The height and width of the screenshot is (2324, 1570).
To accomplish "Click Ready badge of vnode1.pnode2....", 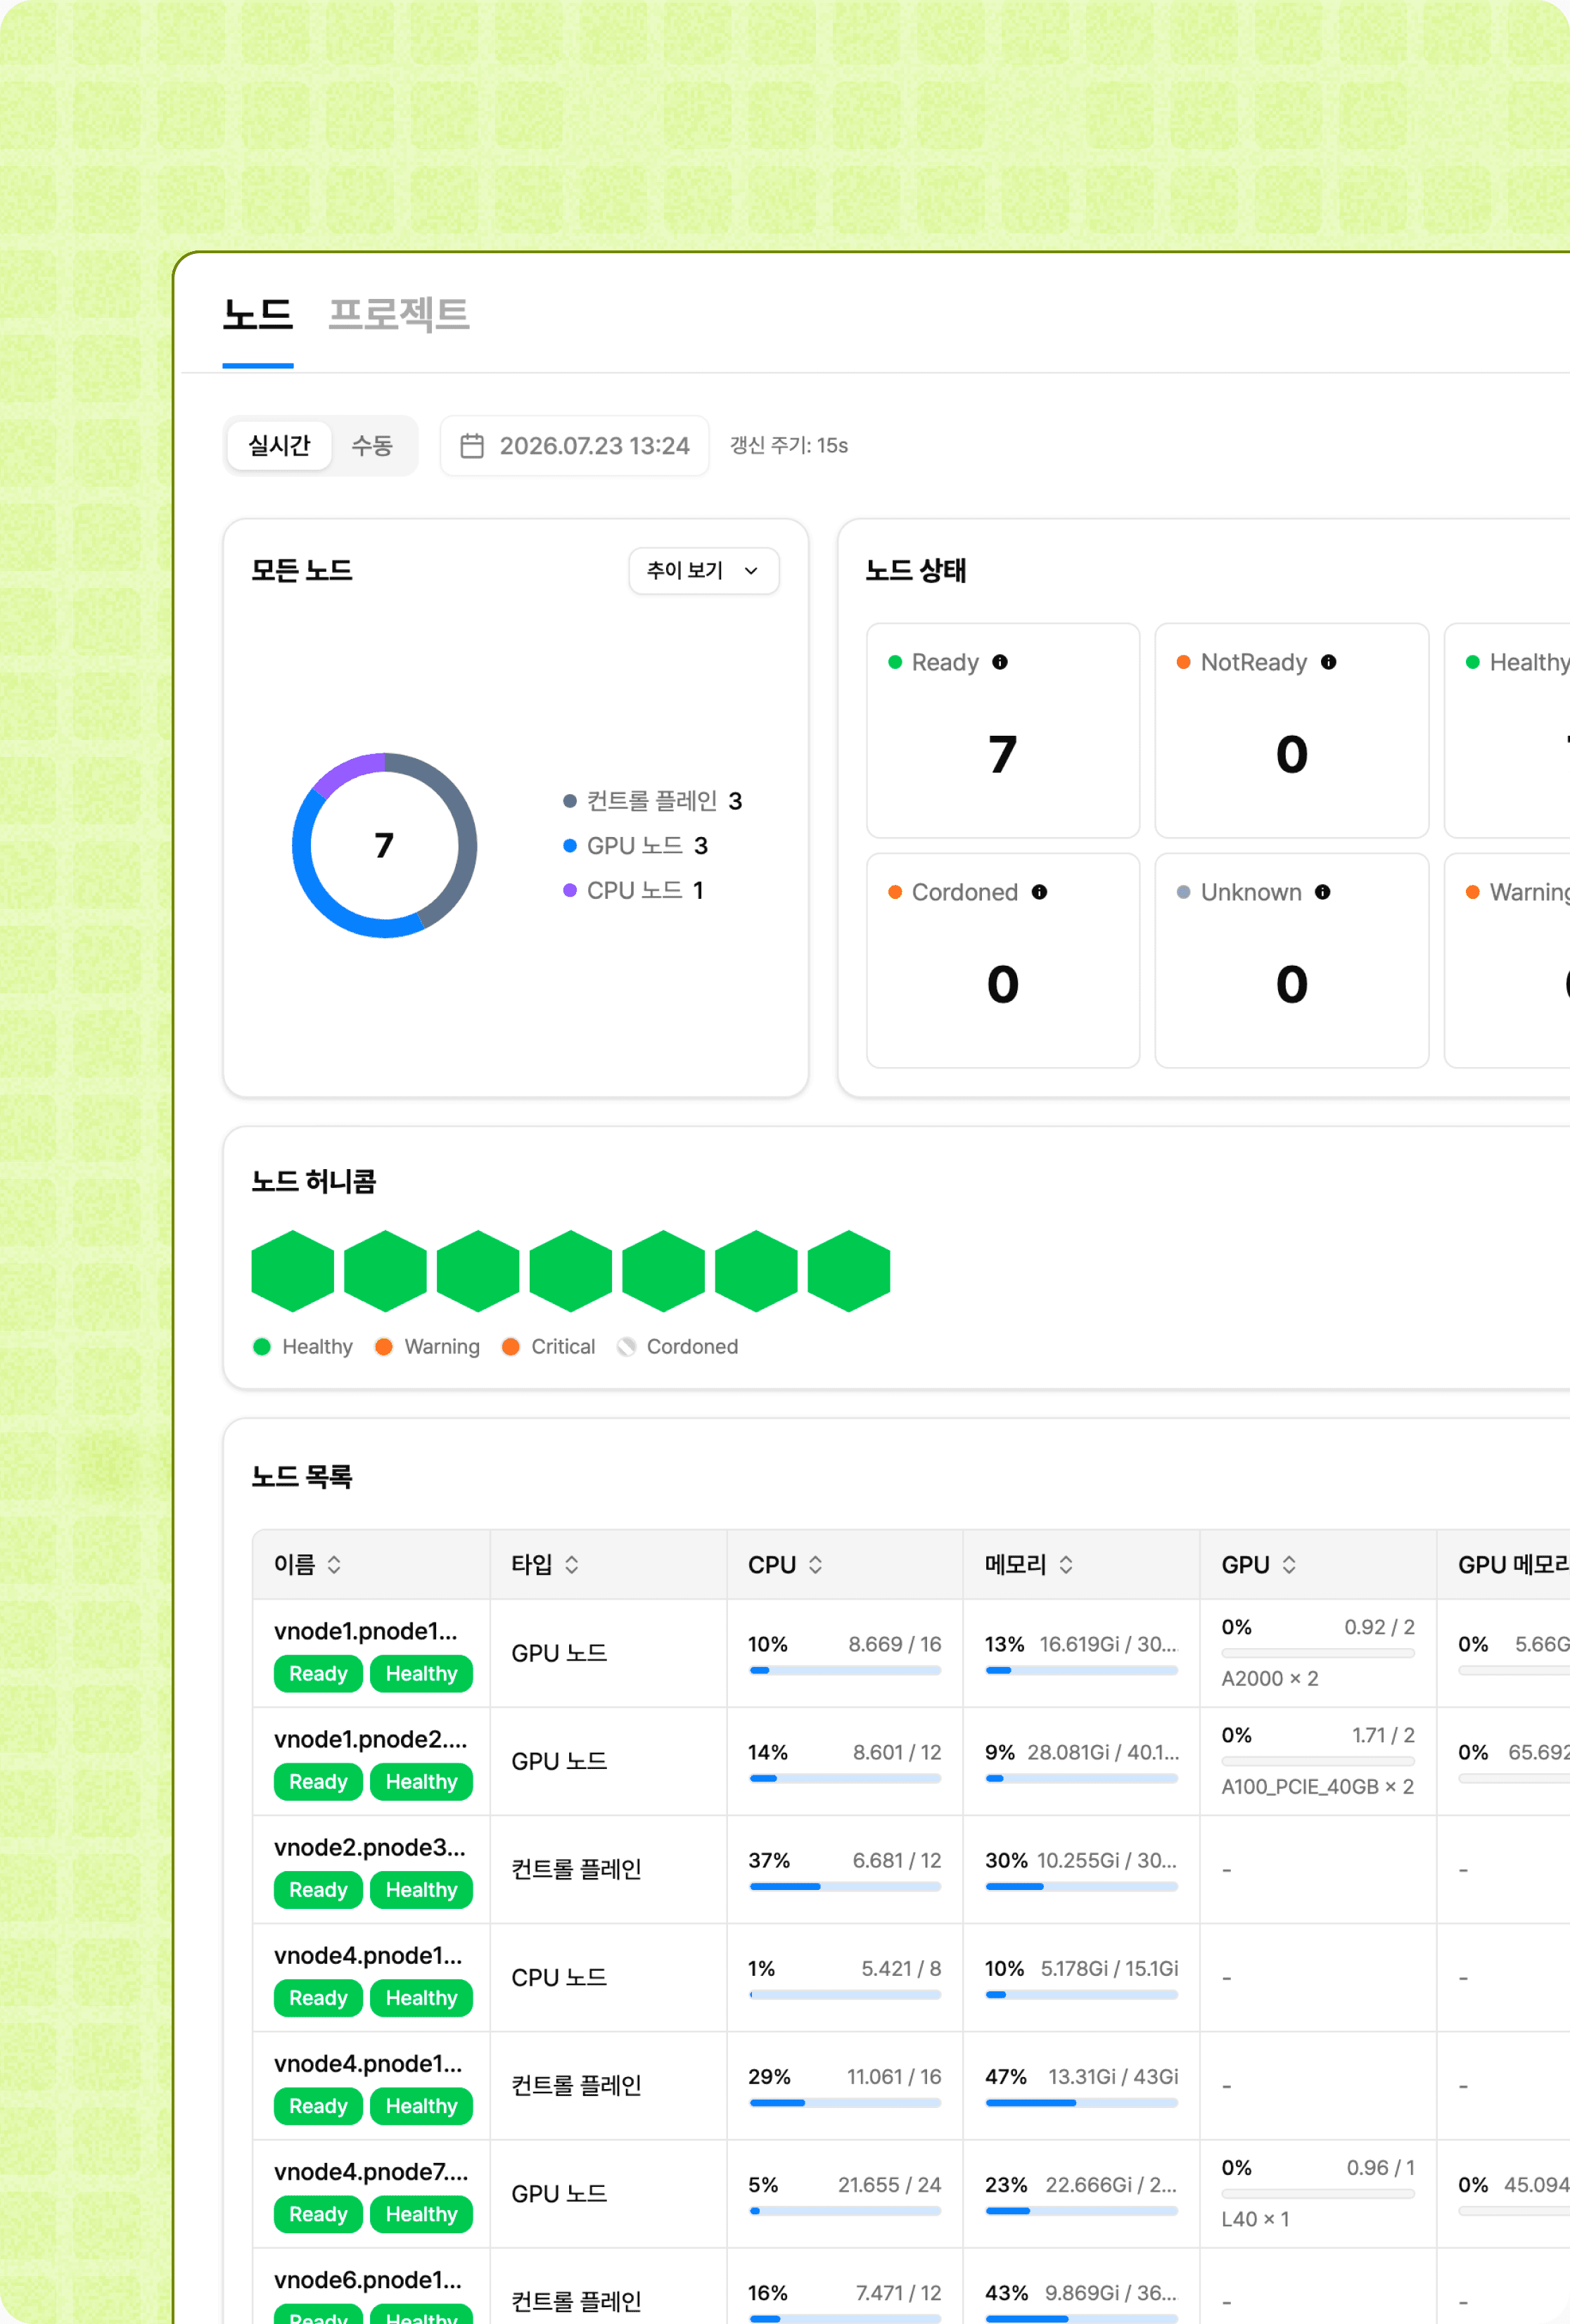I will click(318, 1782).
